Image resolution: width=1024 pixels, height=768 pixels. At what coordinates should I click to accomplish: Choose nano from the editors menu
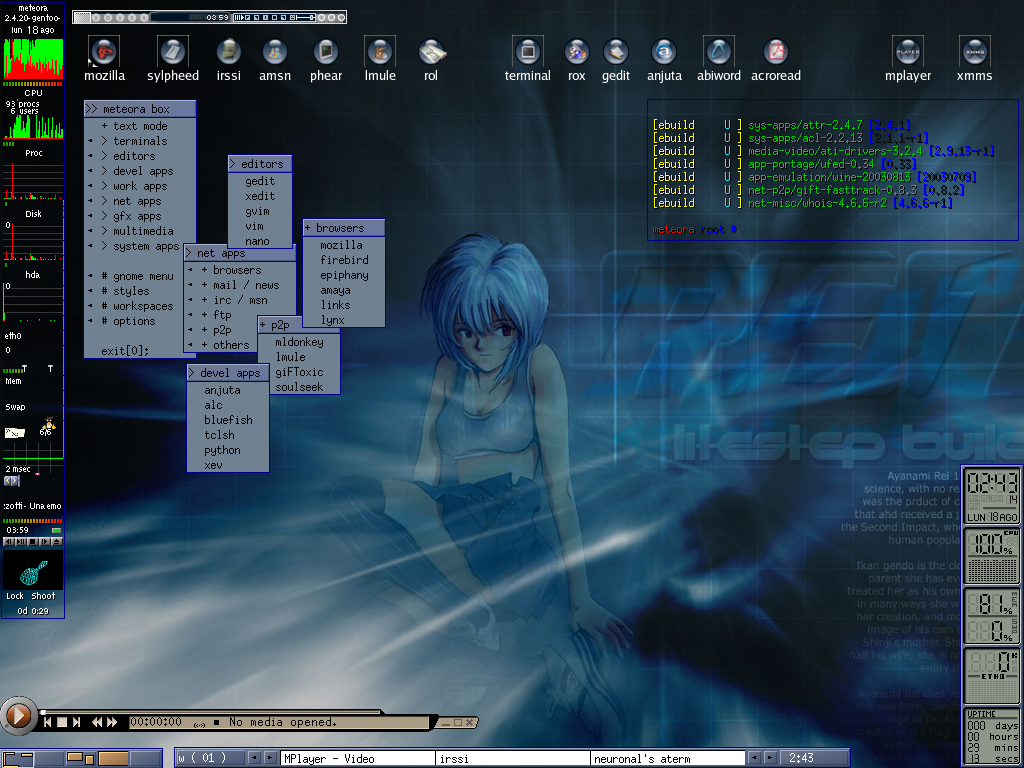click(260, 241)
